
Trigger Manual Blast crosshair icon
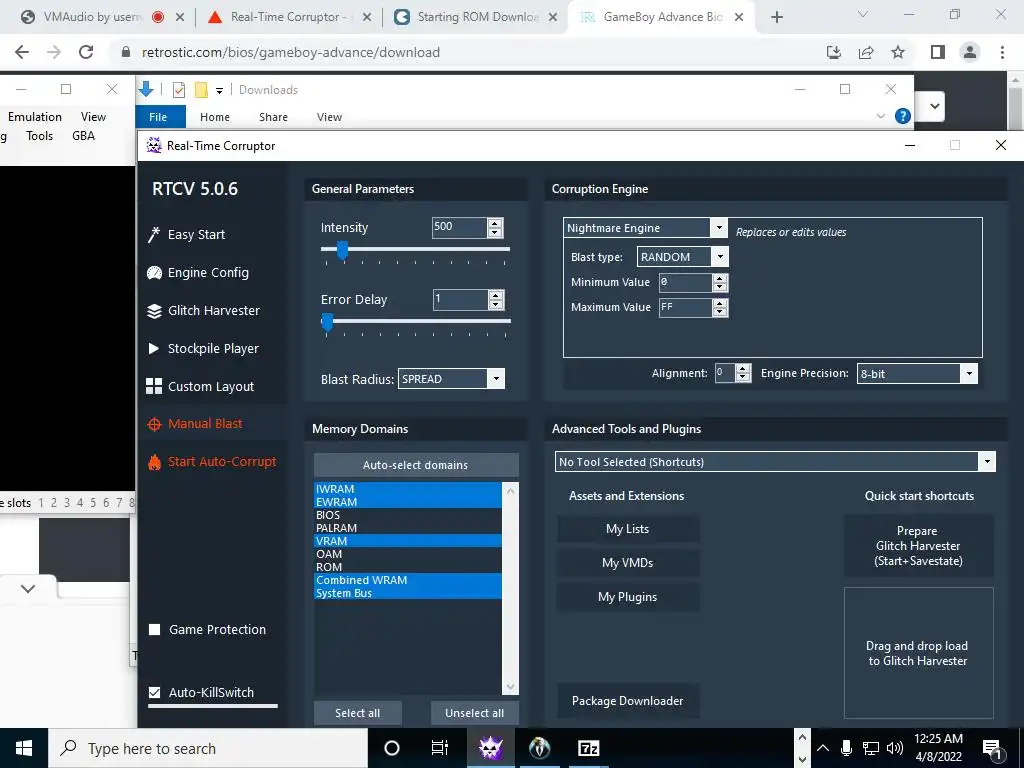(154, 424)
